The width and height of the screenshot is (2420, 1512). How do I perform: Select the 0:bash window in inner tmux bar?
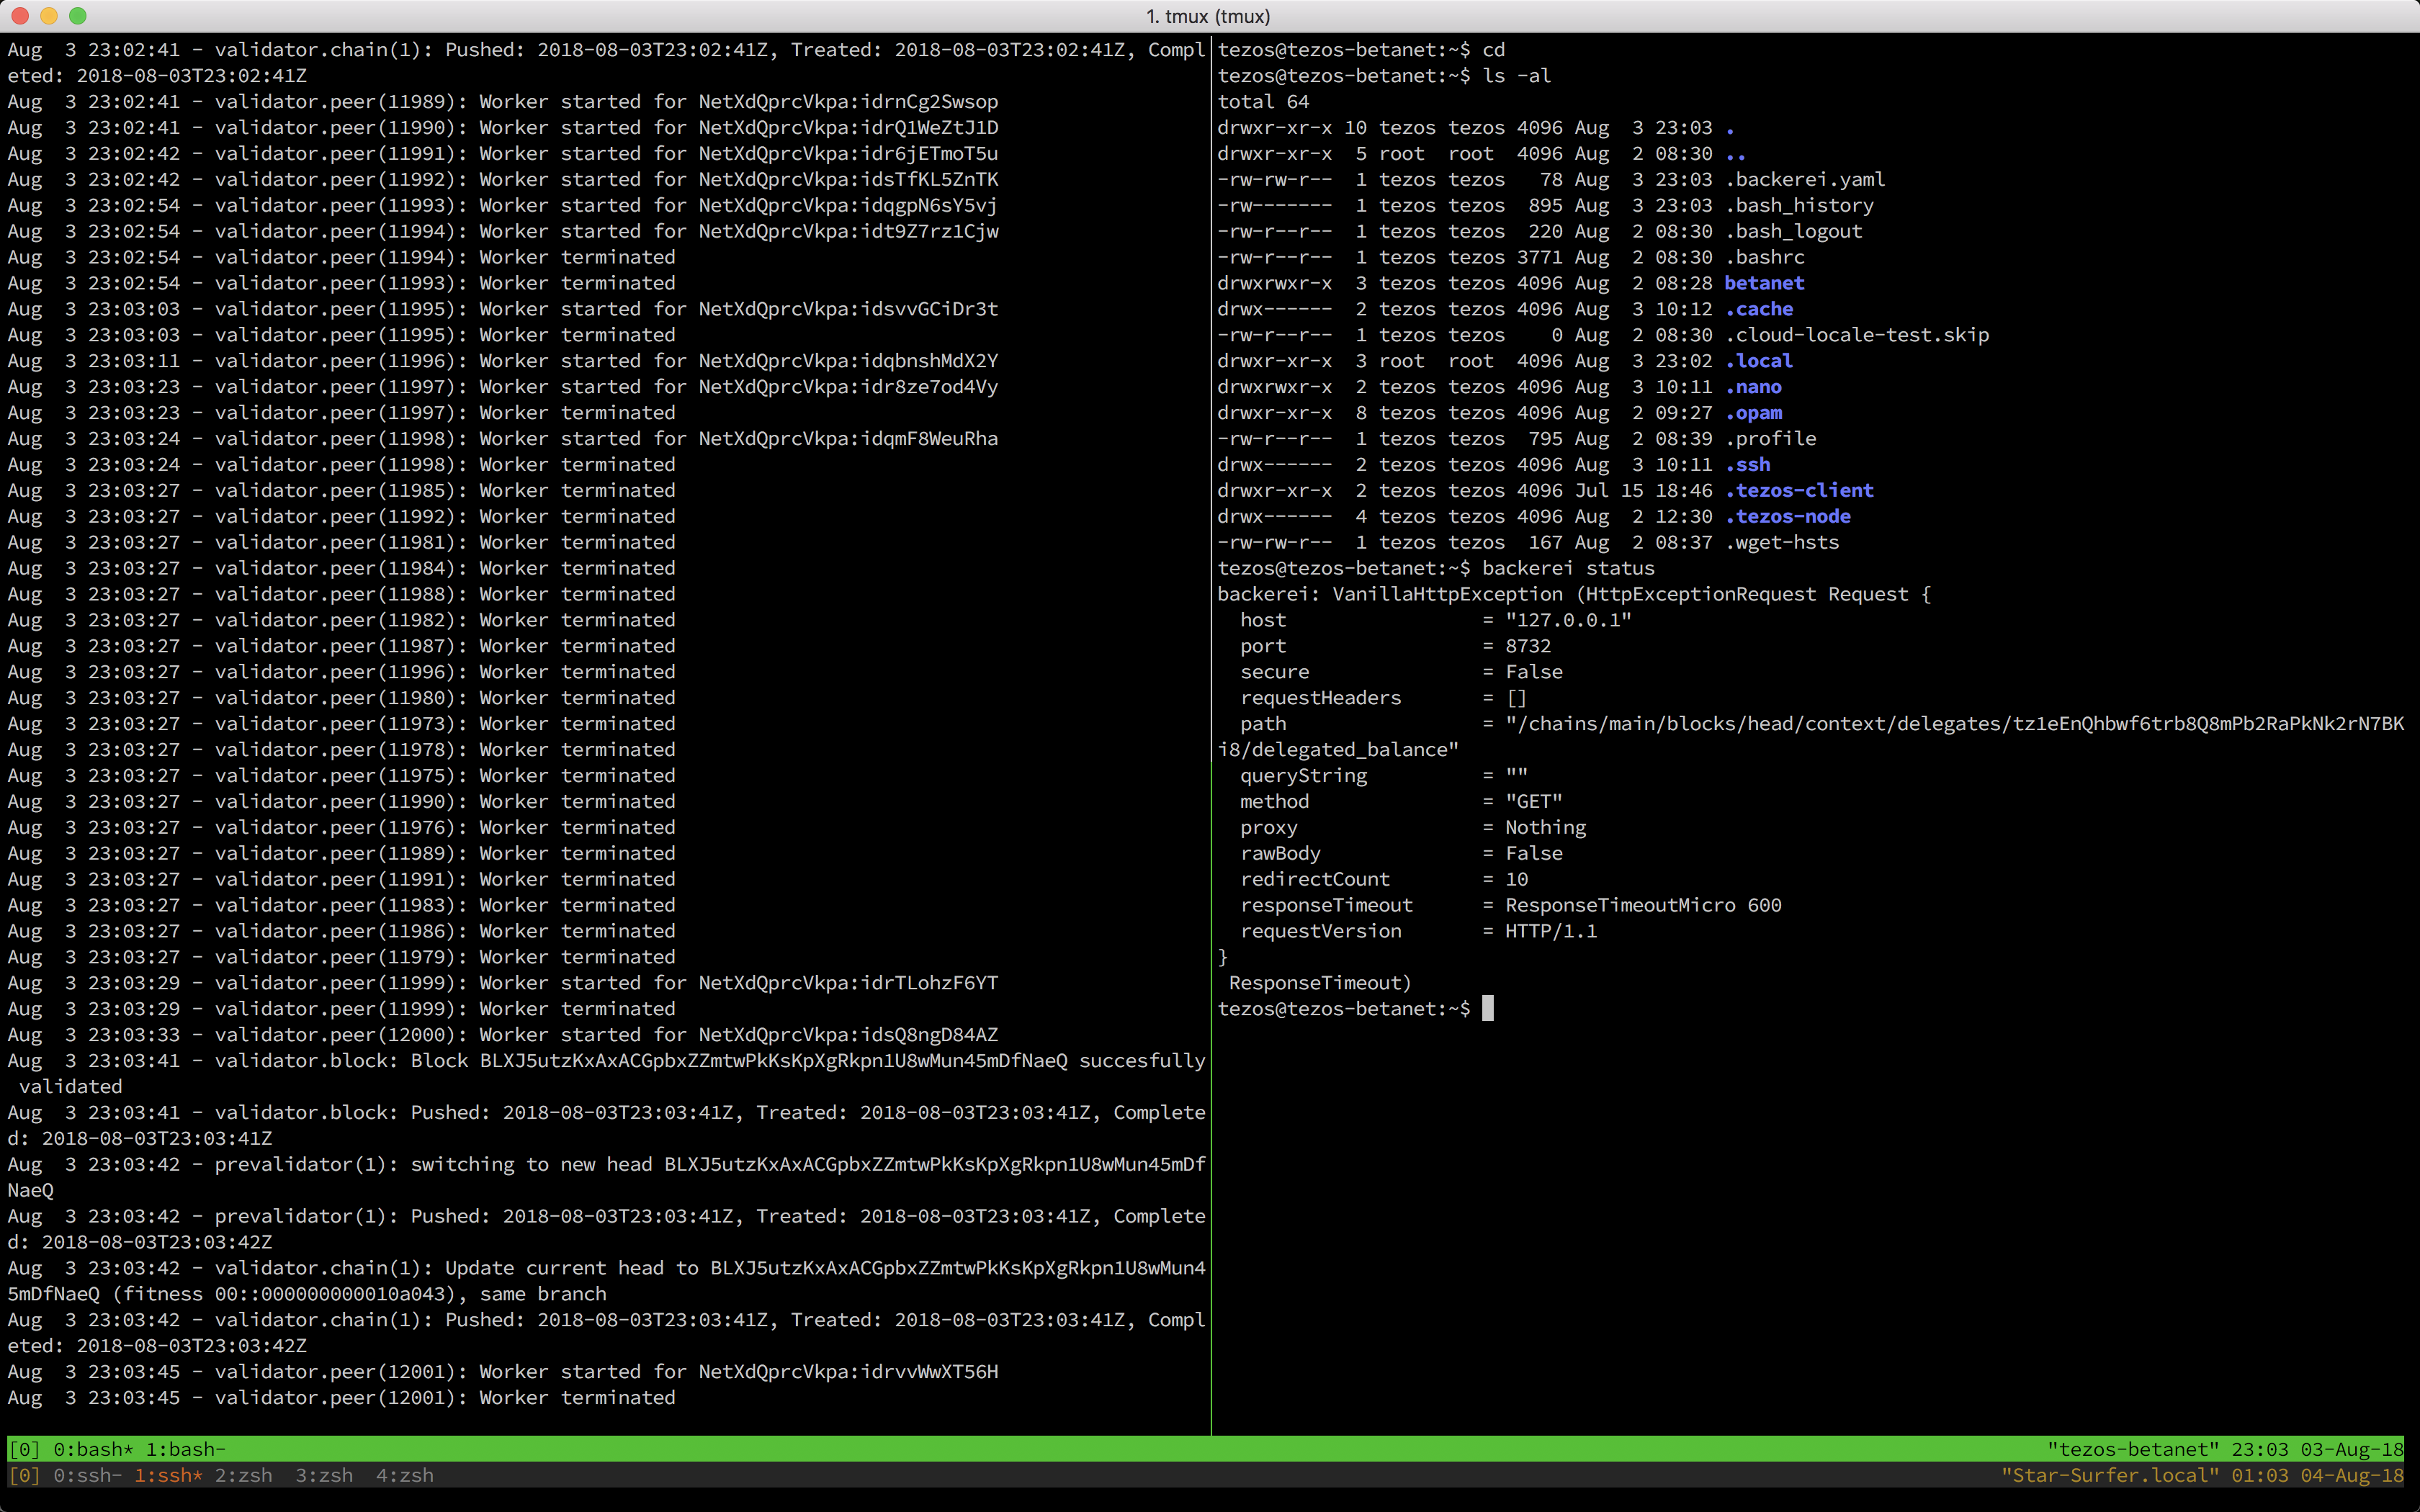click(x=93, y=1449)
